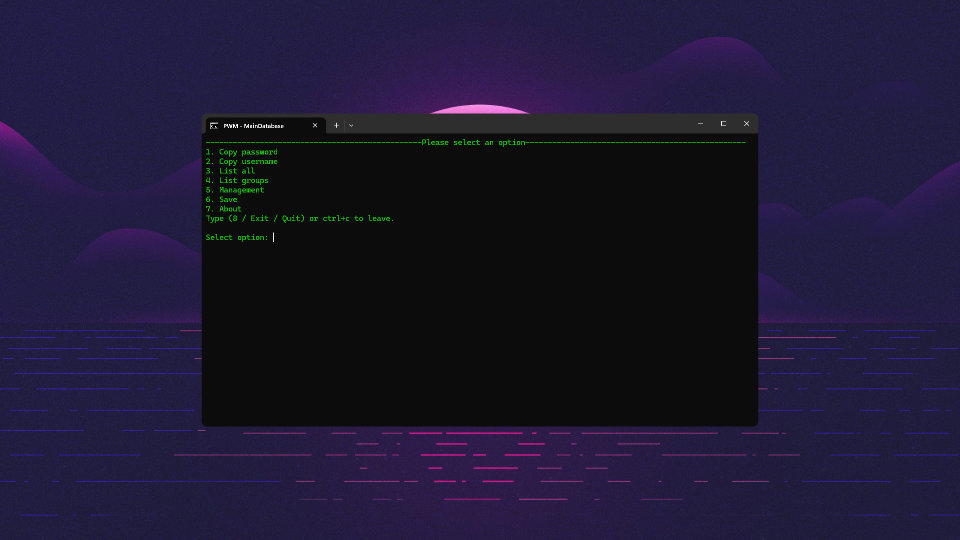The height and width of the screenshot is (540, 960).
Task: Click the terminal icon in the PWM tab
Action: (x=214, y=125)
